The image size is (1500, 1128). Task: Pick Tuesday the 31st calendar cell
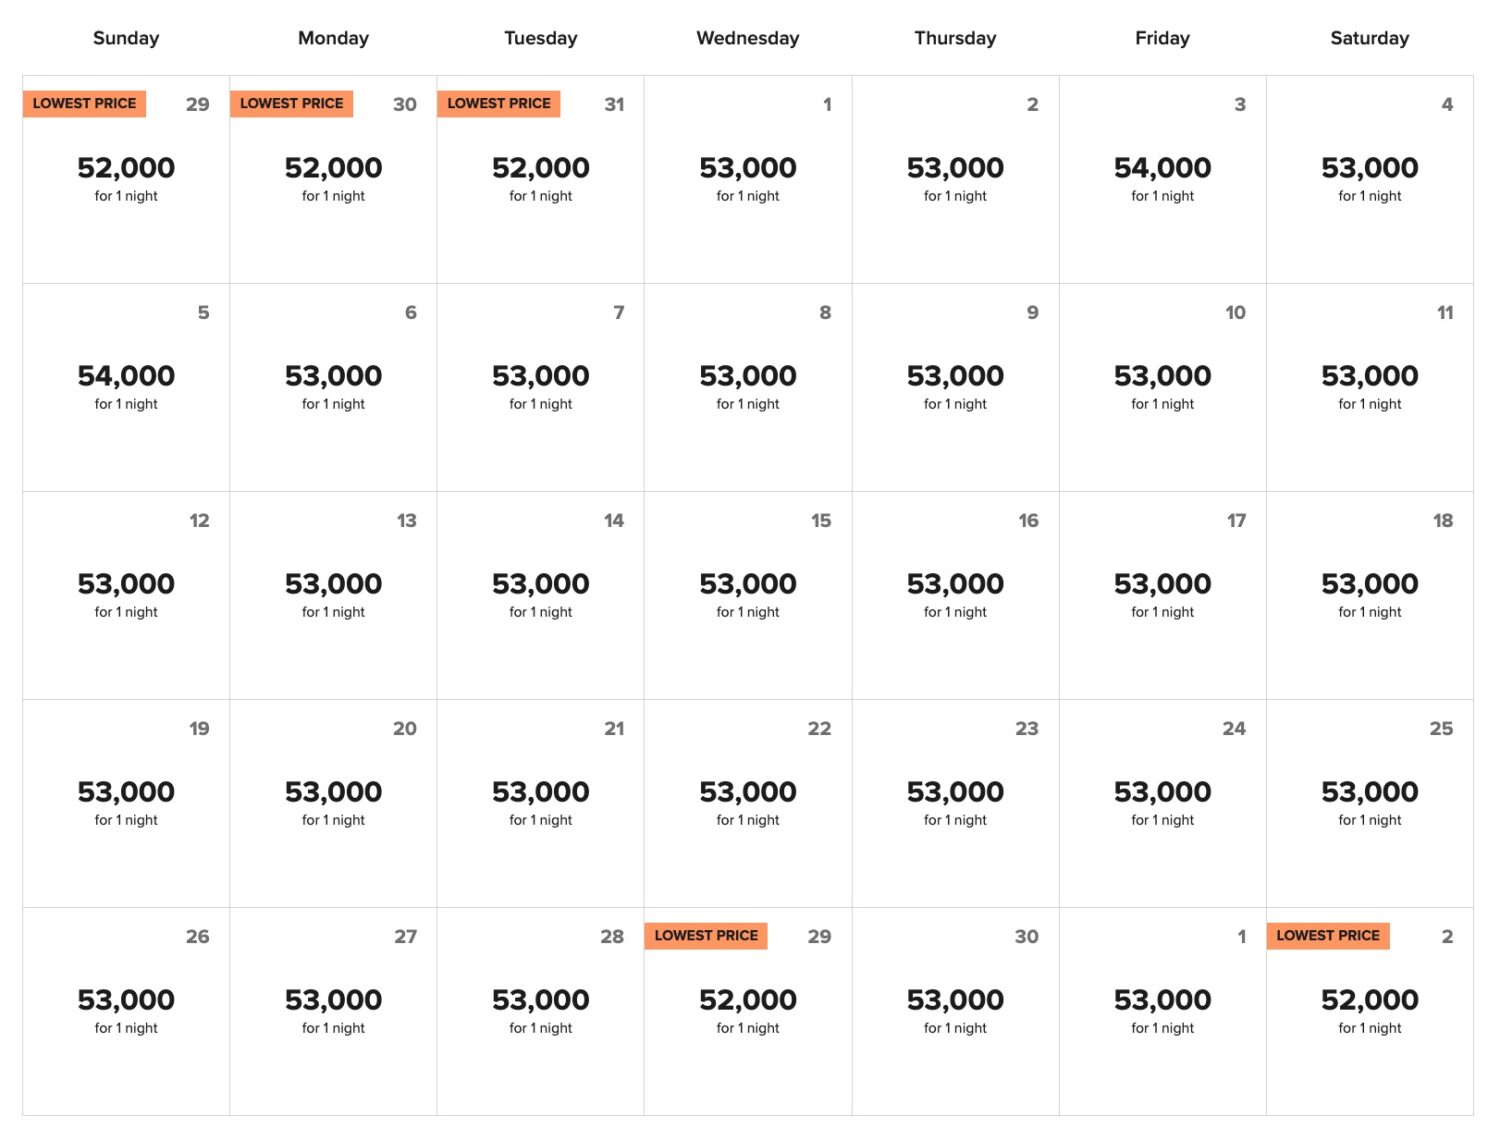point(540,180)
